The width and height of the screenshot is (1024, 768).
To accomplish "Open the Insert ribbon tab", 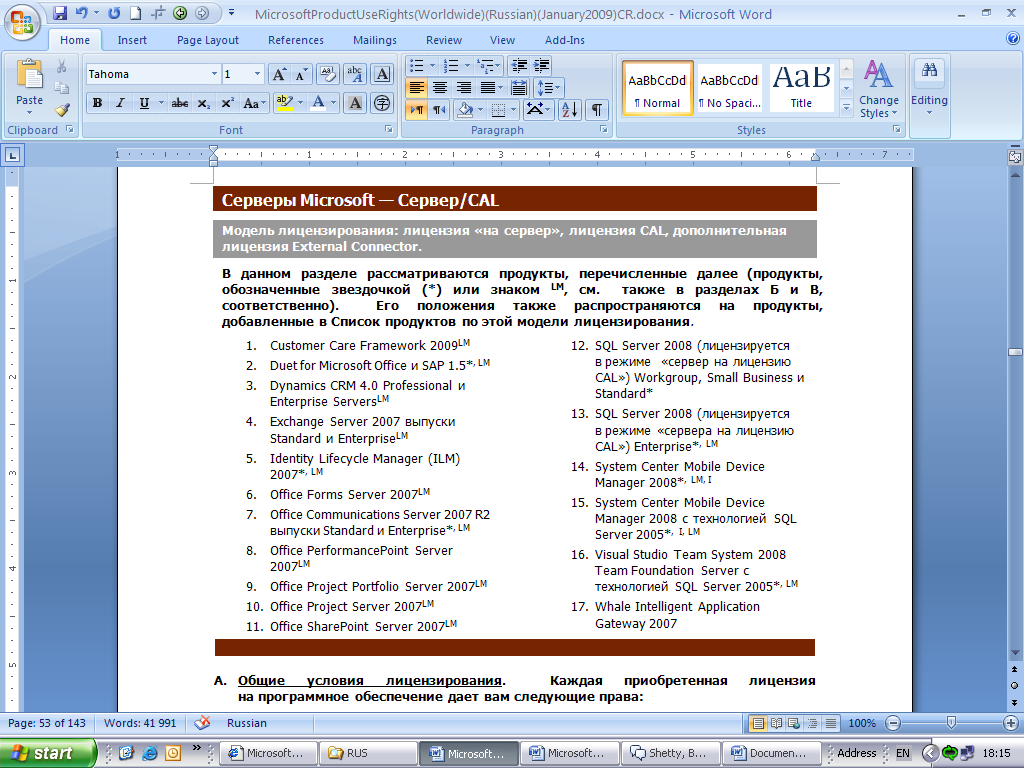I will 132,40.
